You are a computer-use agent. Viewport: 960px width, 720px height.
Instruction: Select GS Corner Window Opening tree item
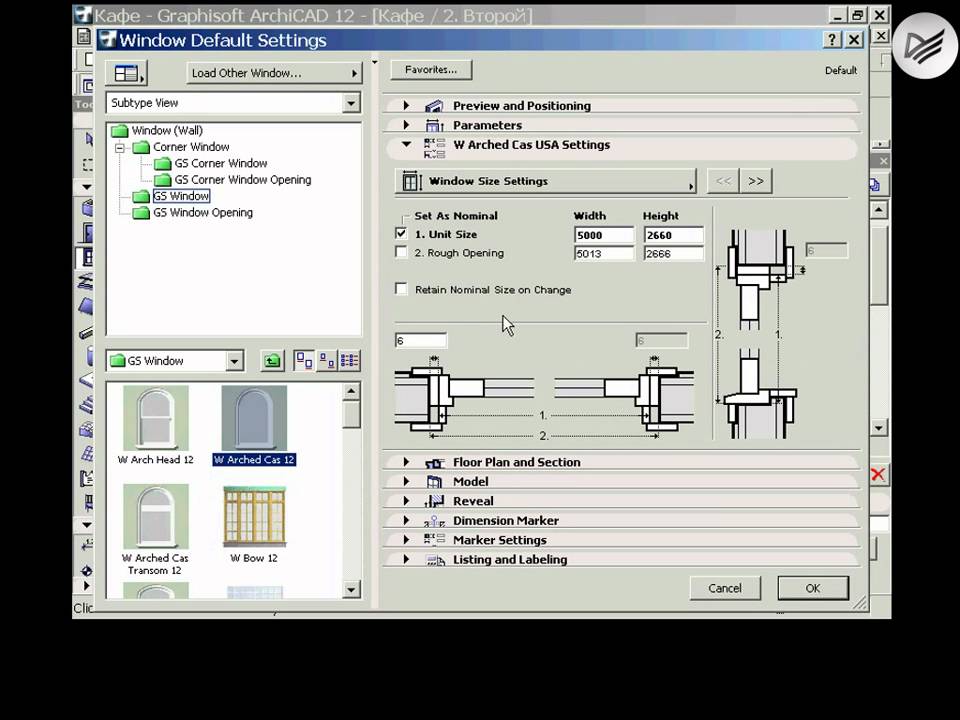coord(242,180)
